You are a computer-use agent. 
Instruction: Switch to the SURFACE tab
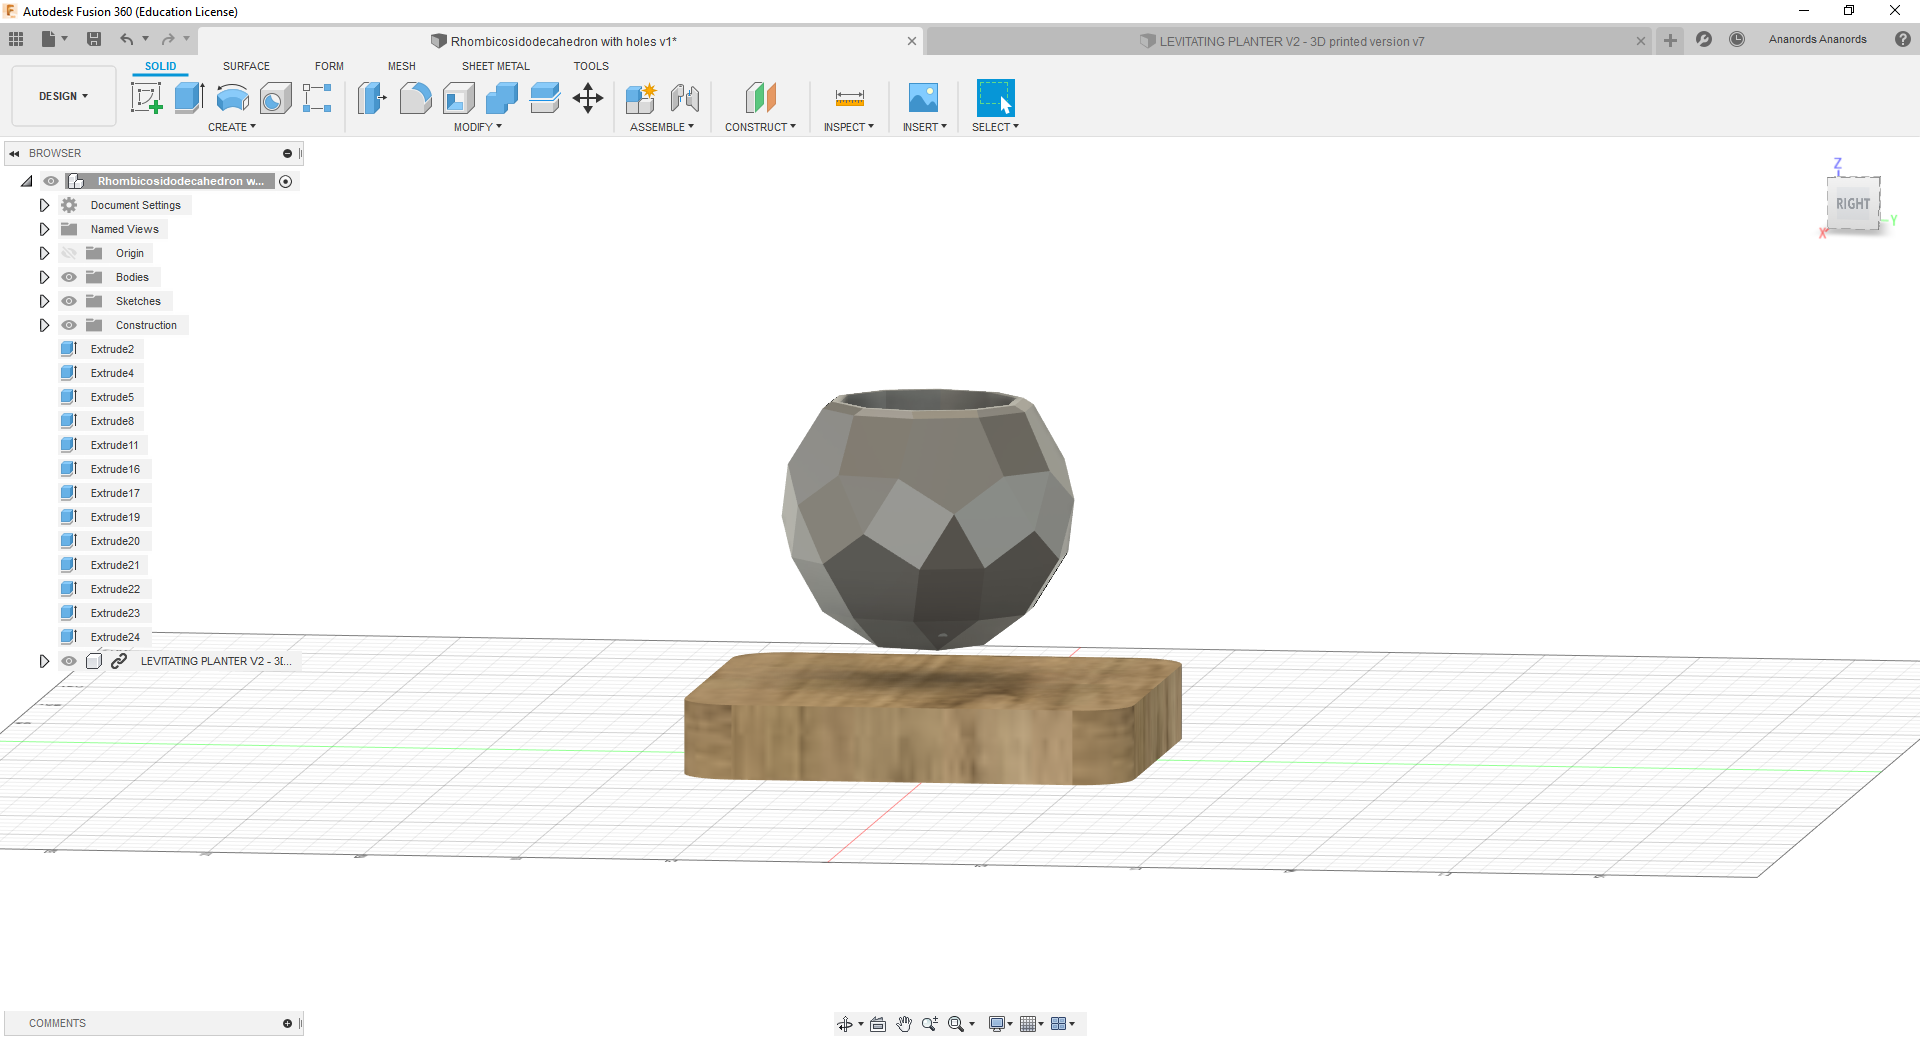point(246,66)
